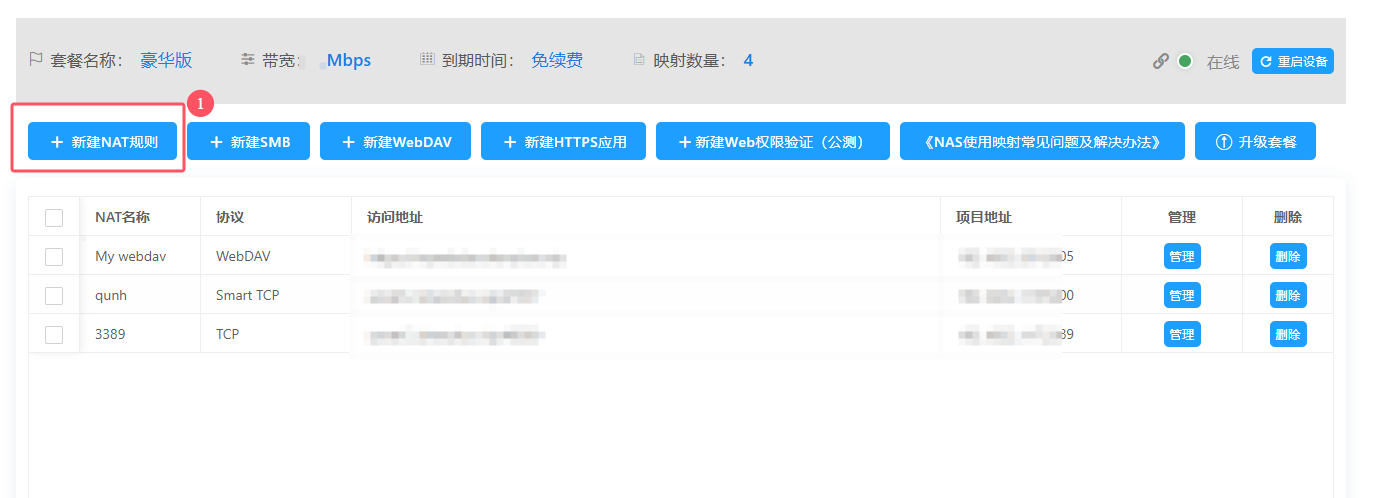
Task: Click 新建HTTPS应用 to add HTTPS app
Action: coord(563,142)
